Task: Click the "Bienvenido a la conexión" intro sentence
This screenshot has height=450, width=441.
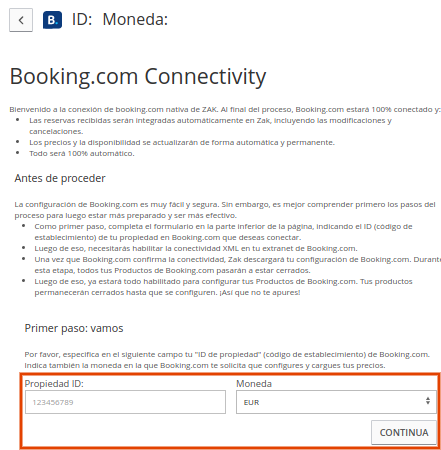Action: [225, 109]
